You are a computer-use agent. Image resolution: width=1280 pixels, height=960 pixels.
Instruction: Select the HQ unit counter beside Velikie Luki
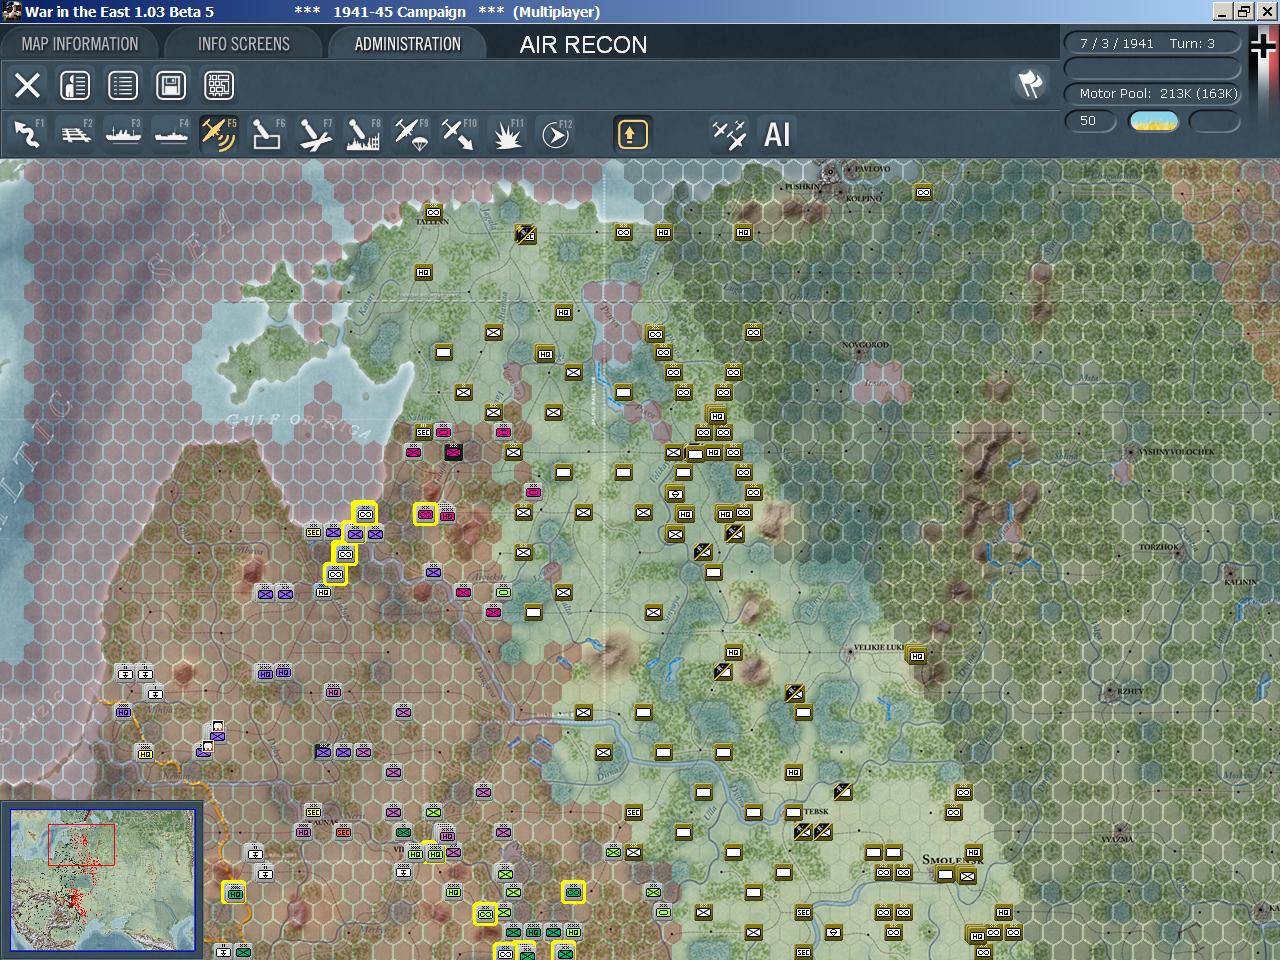917,656
